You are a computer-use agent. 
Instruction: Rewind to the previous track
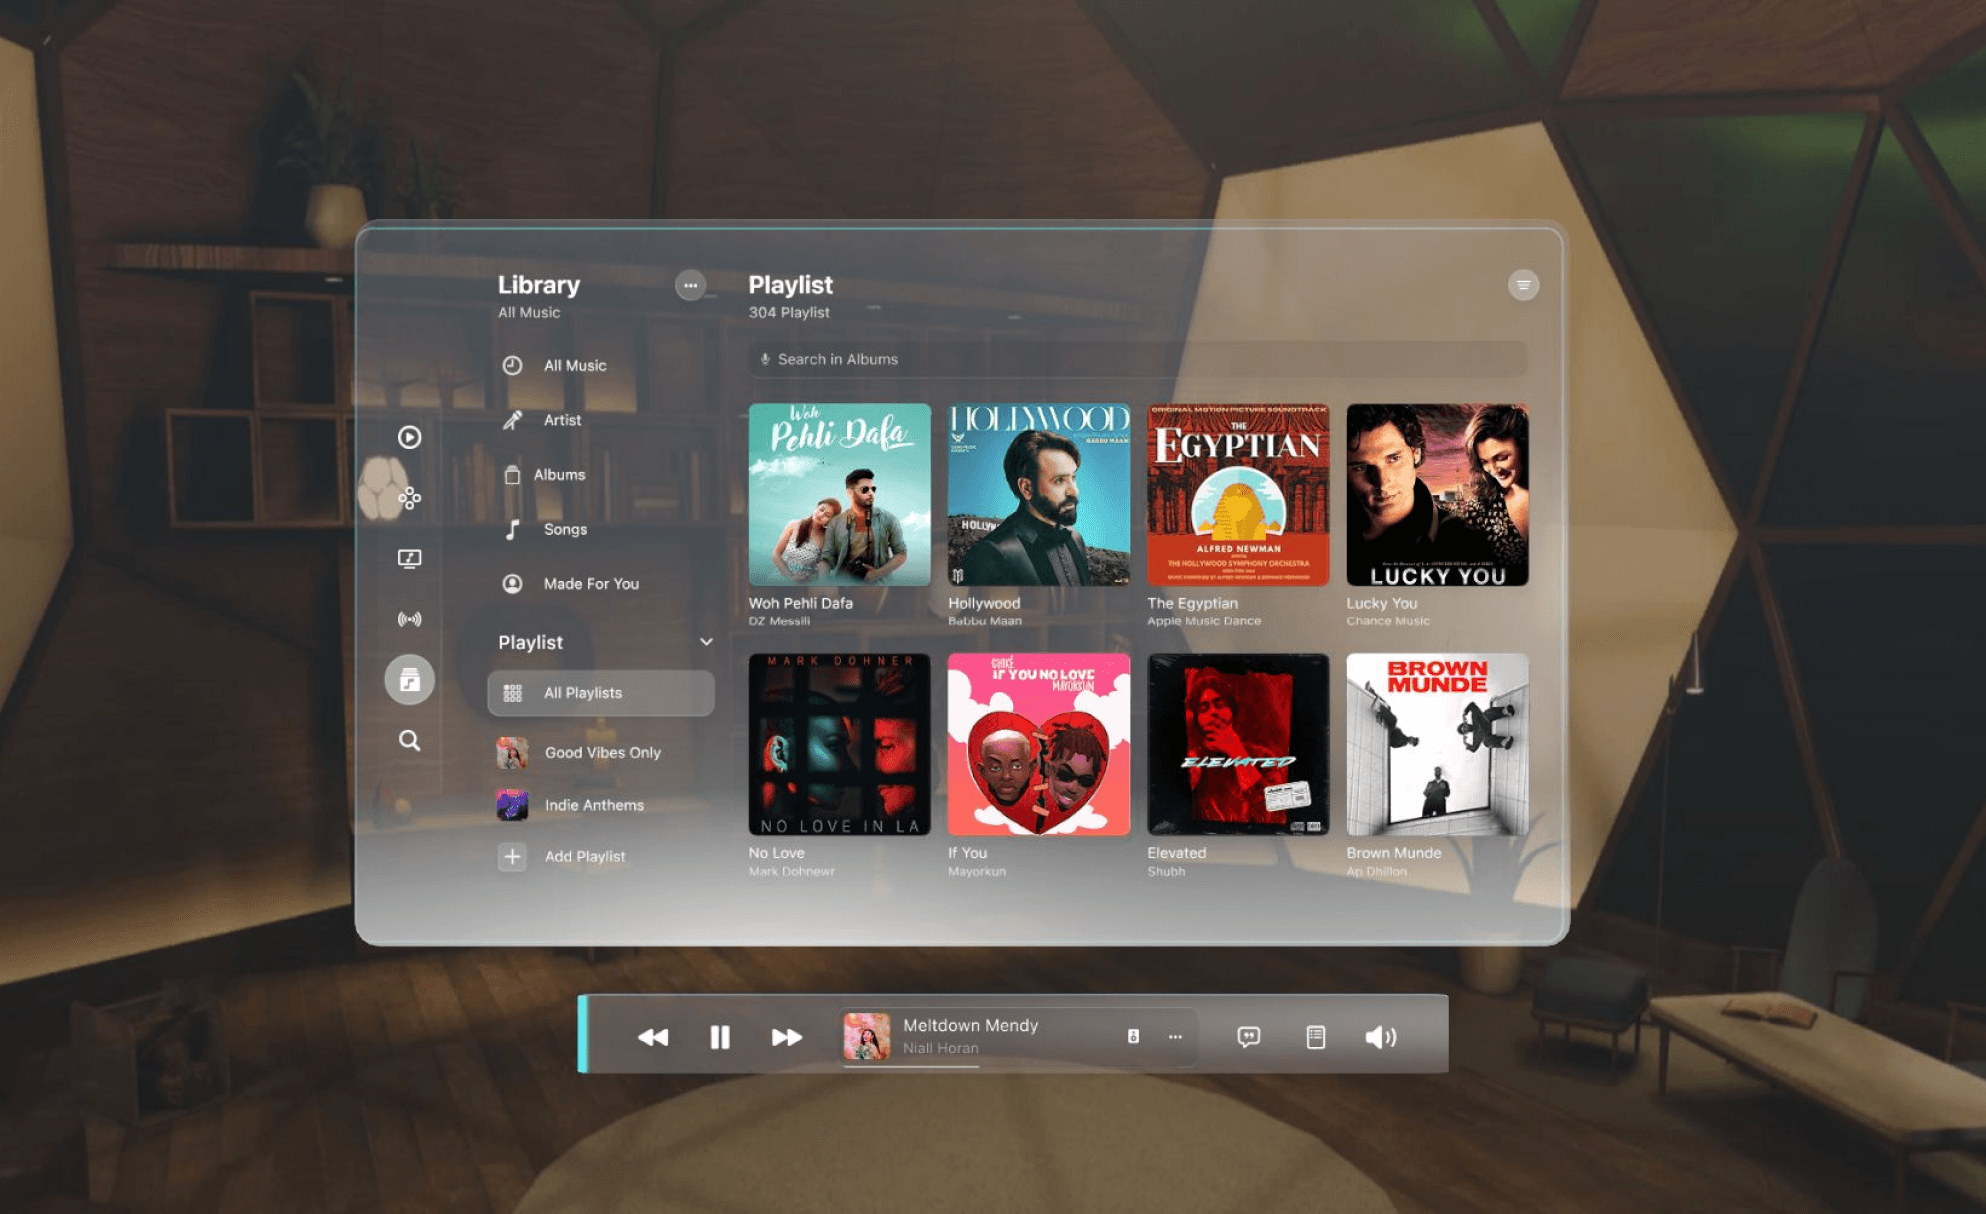click(x=653, y=1037)
